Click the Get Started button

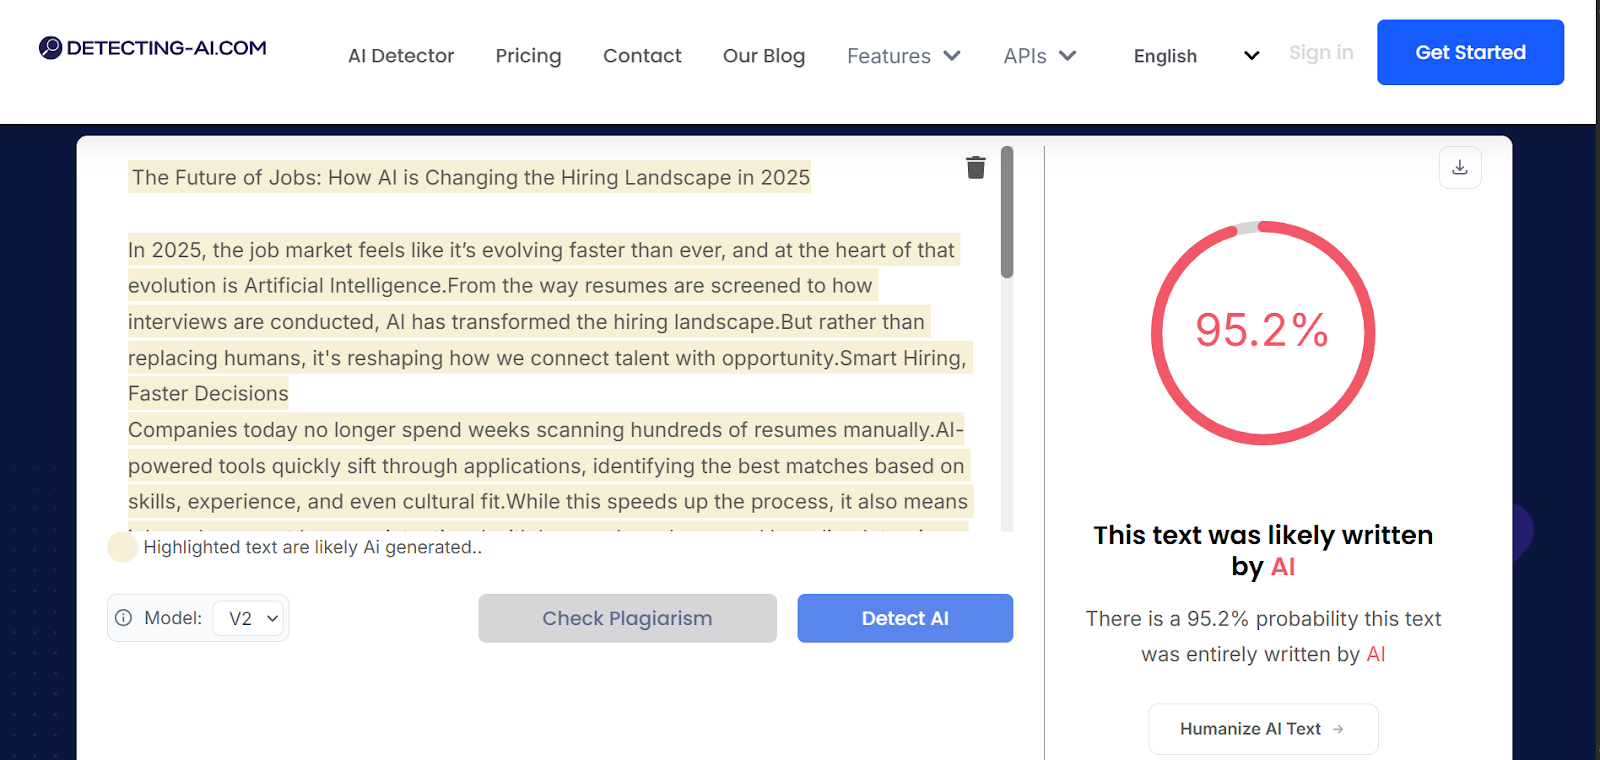(x=1469, y=52)
